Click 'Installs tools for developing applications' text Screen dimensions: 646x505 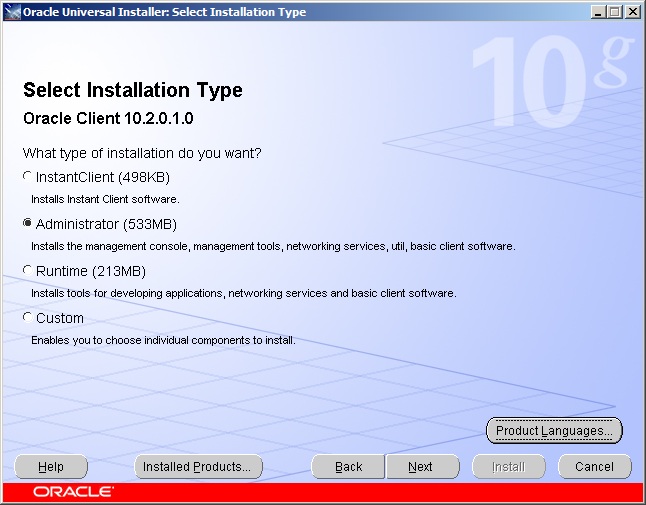[244, 293]
